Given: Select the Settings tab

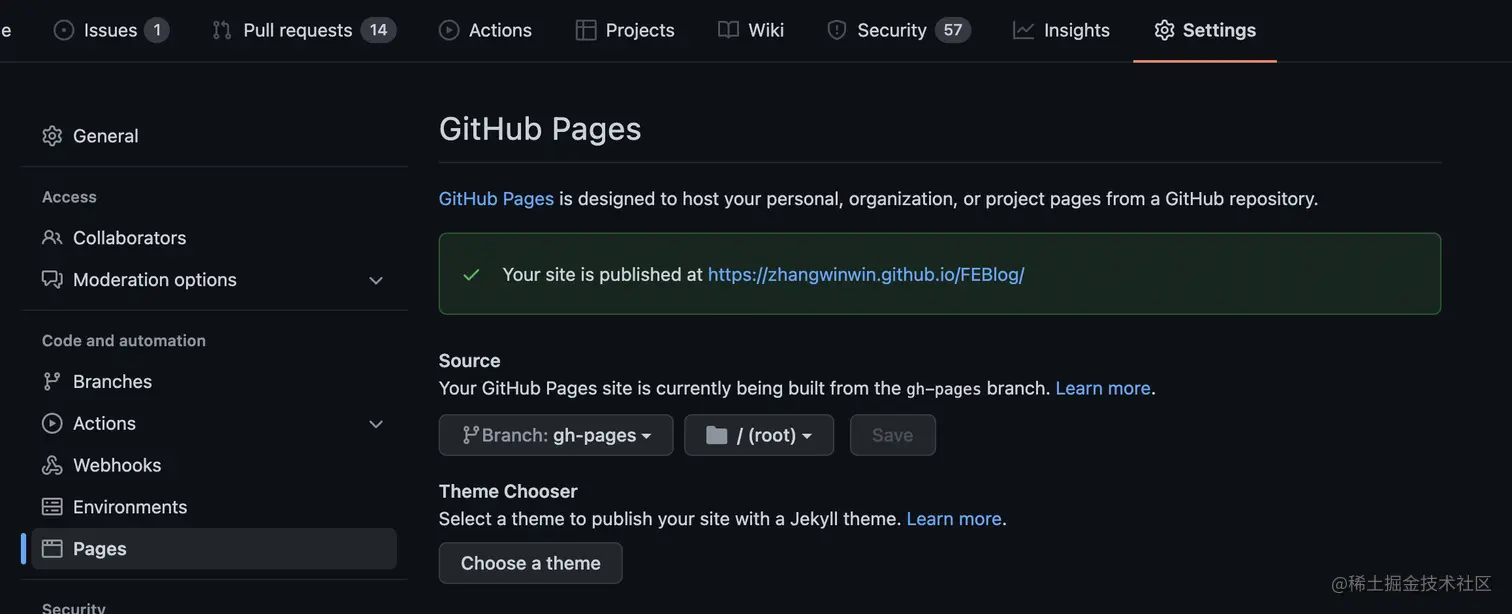Looking at the screenshot, I should [x=1205, y=30].
